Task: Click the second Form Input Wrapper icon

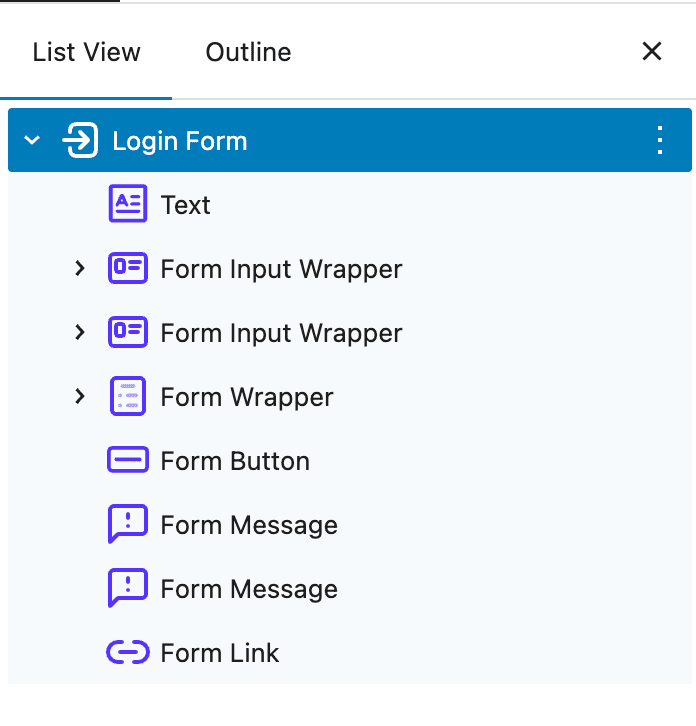Action: pyautogui.click(x=127, y=333)
